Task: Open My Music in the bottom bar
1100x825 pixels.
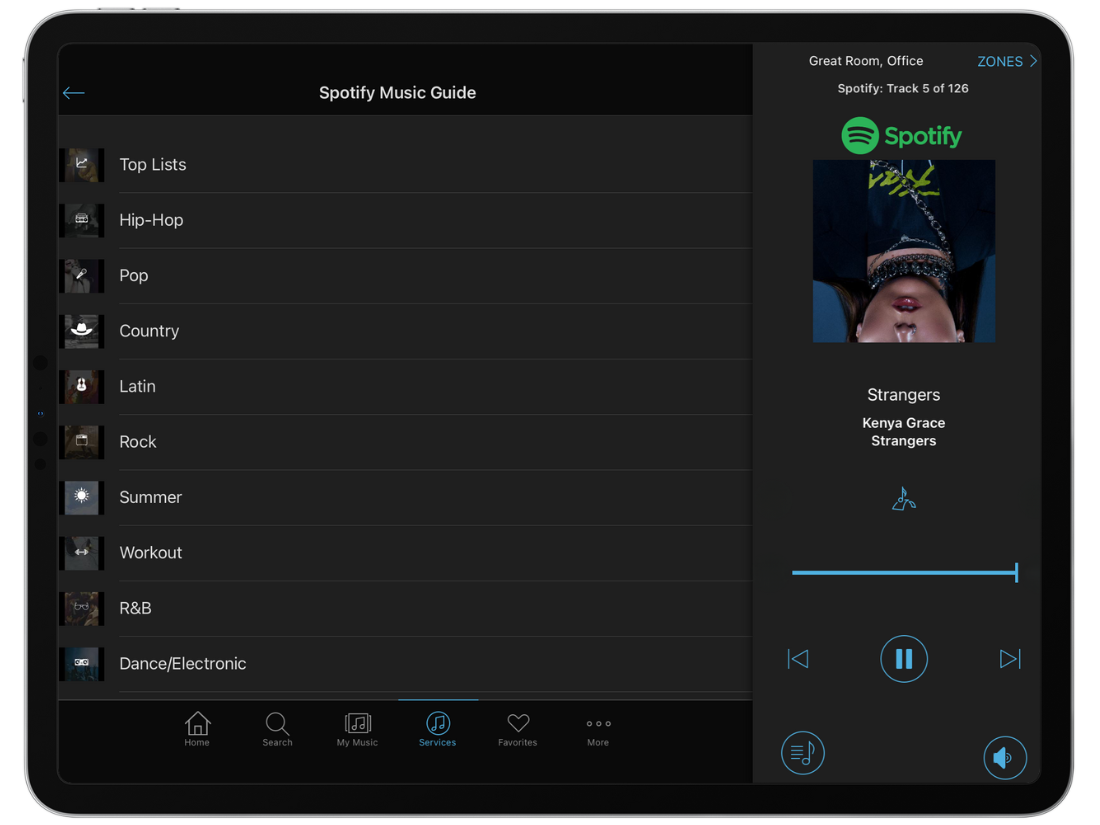Action: point(357,728)
